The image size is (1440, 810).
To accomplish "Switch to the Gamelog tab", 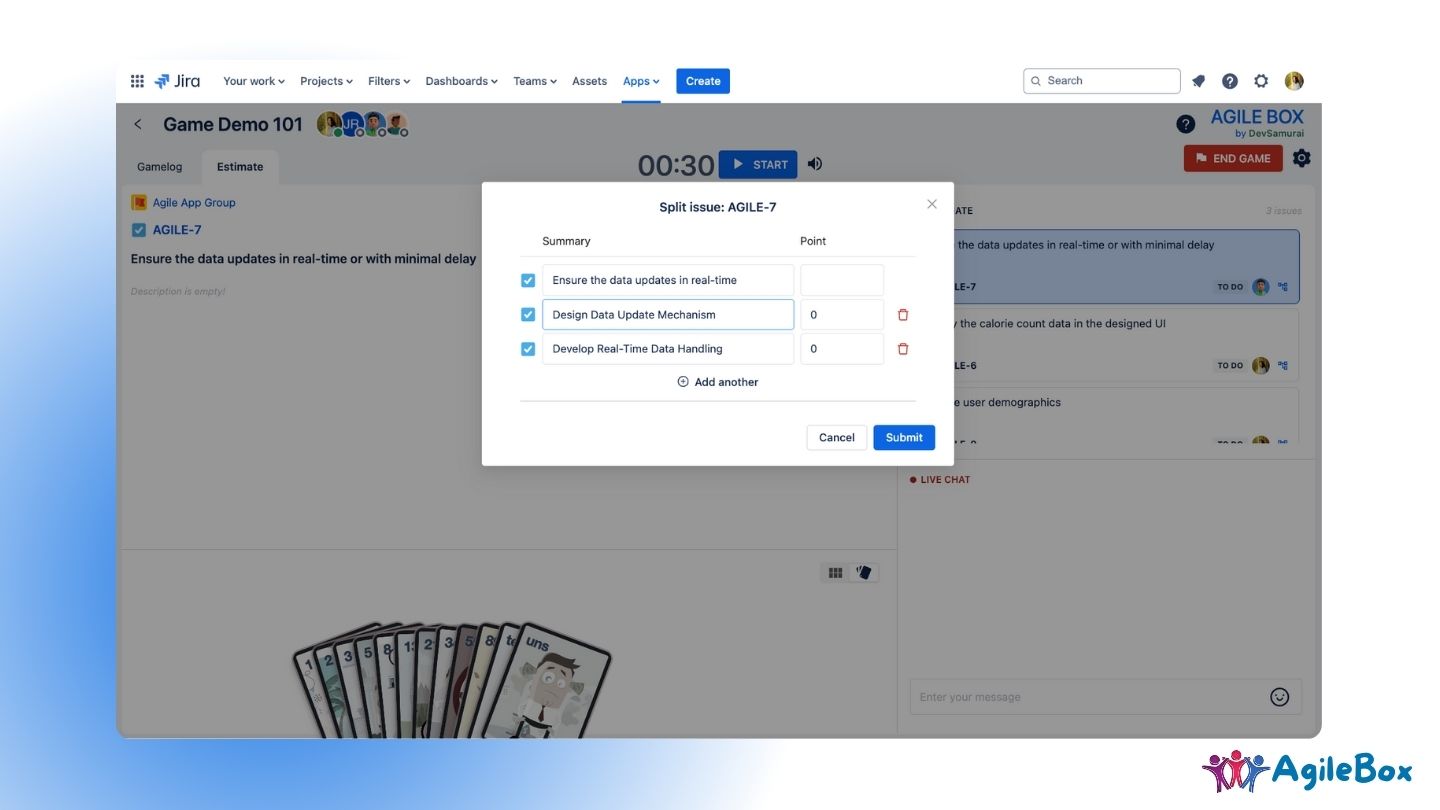I will (158, 166).
